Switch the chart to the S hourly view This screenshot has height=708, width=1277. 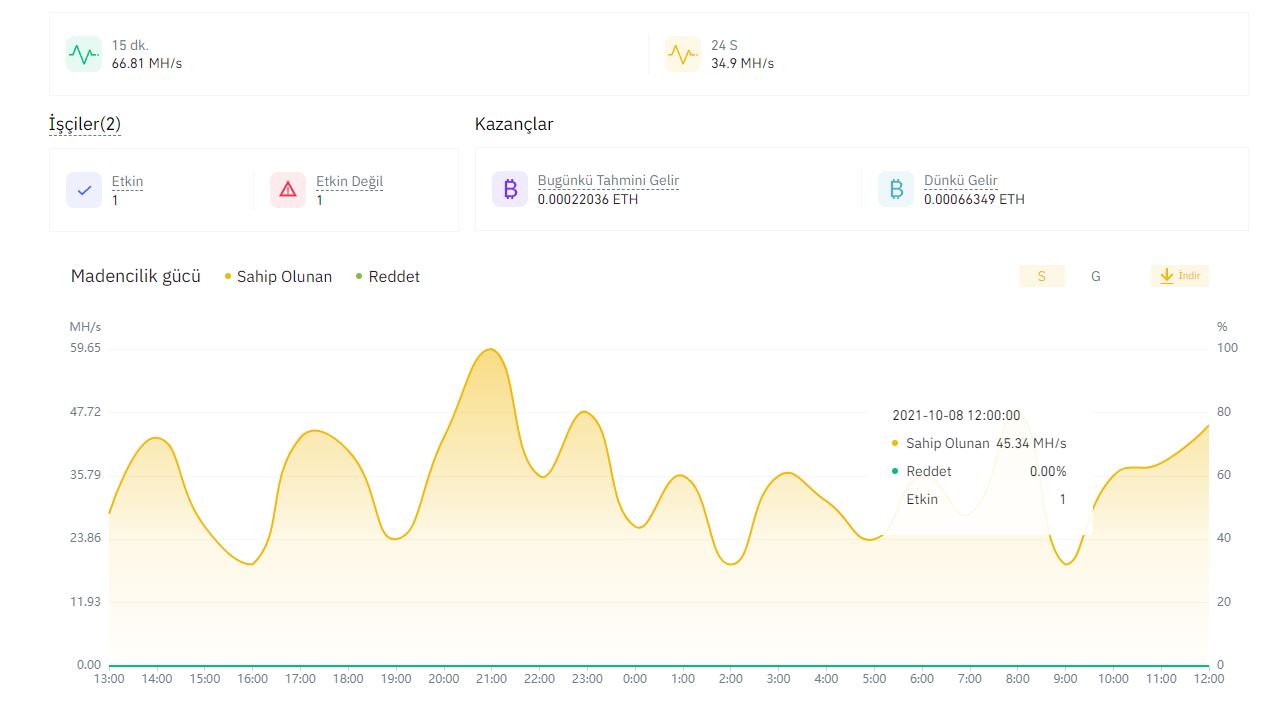point(1042,276)
